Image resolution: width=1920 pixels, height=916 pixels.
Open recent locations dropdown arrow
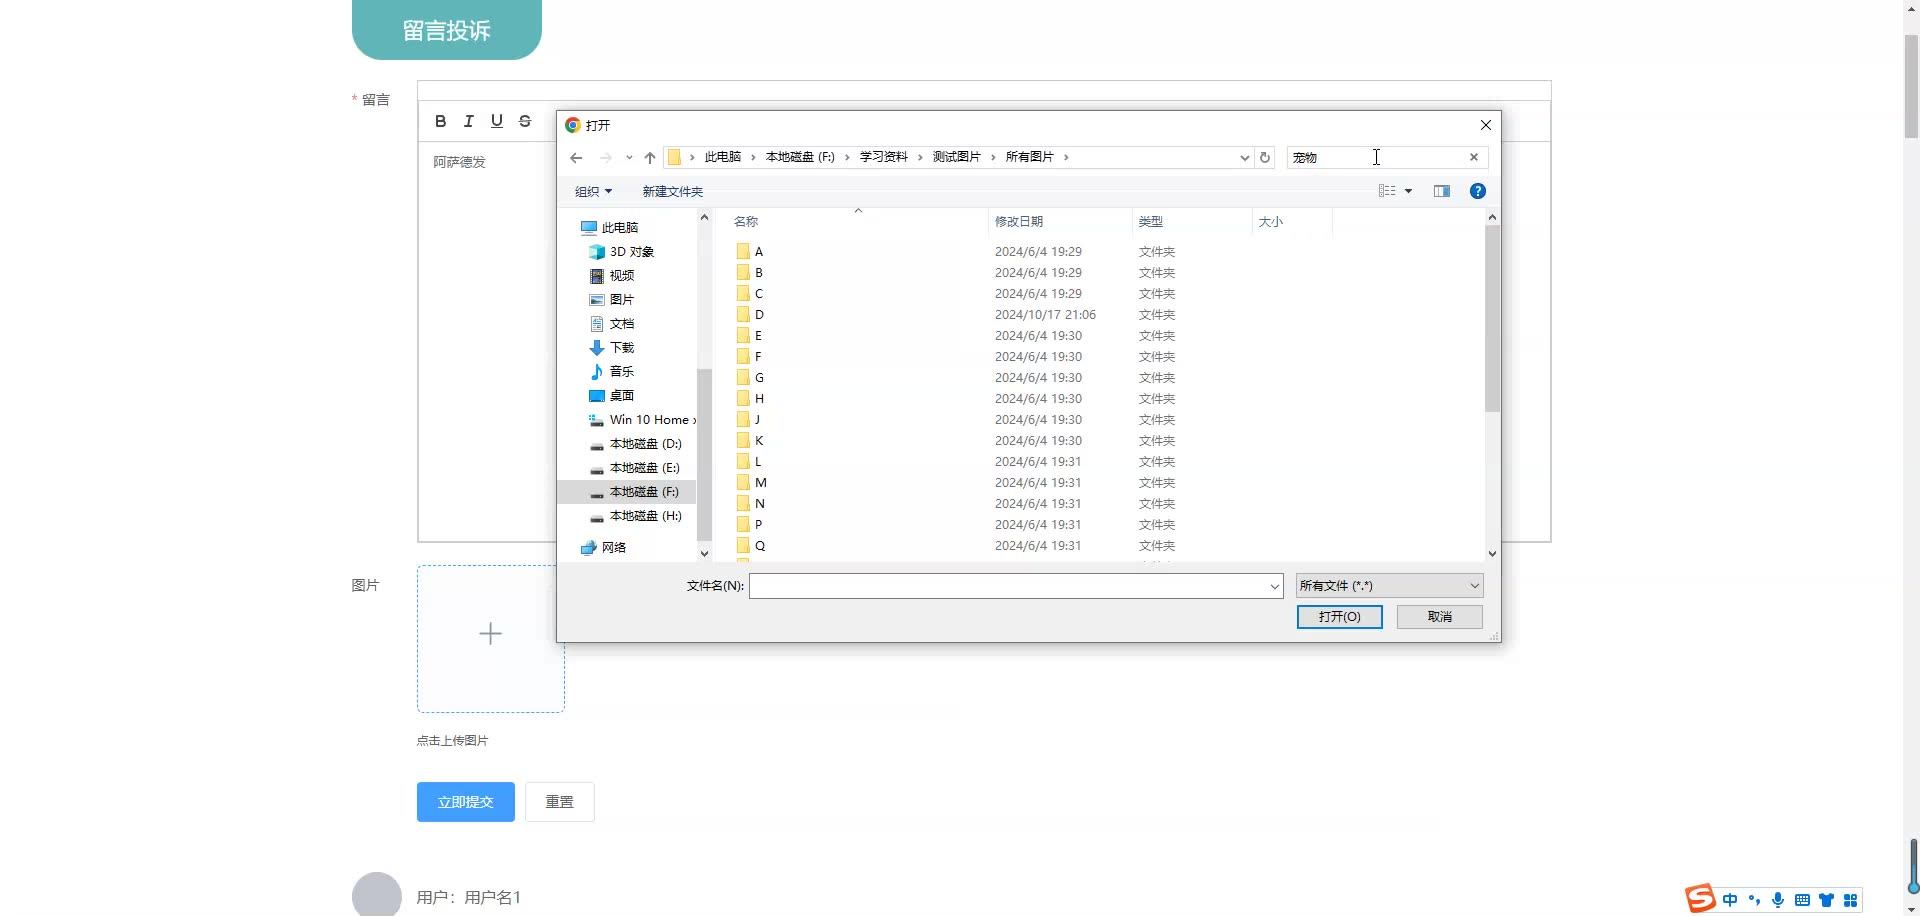(629, 157)
